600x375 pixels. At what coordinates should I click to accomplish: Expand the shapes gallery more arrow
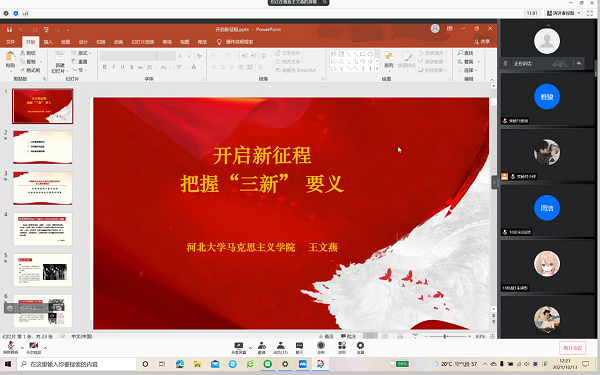point(377,68)
